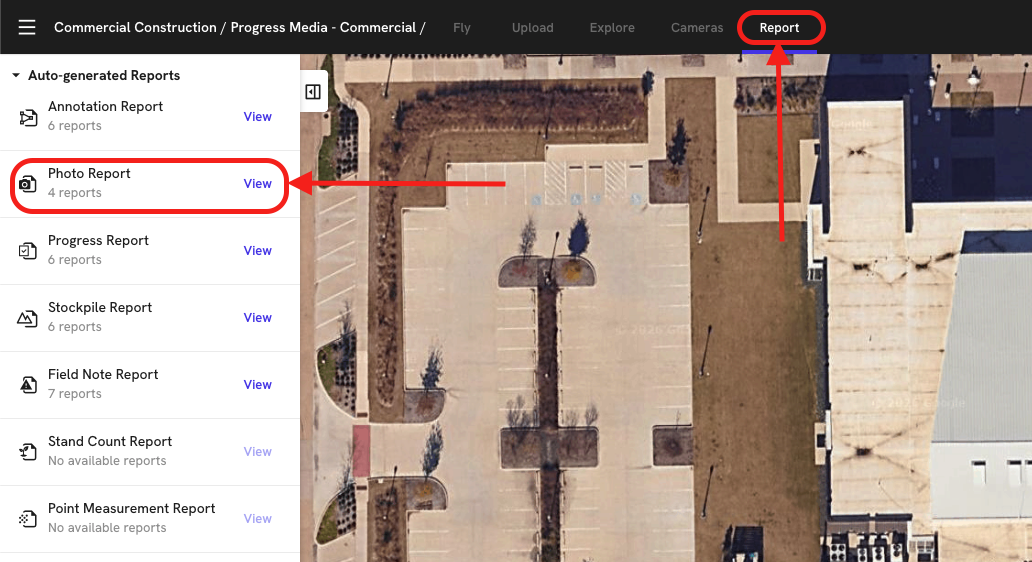This screenshot has height=562, width=1032.
Task: Click the Progress Report checklist icon
Action: [28, 251]
